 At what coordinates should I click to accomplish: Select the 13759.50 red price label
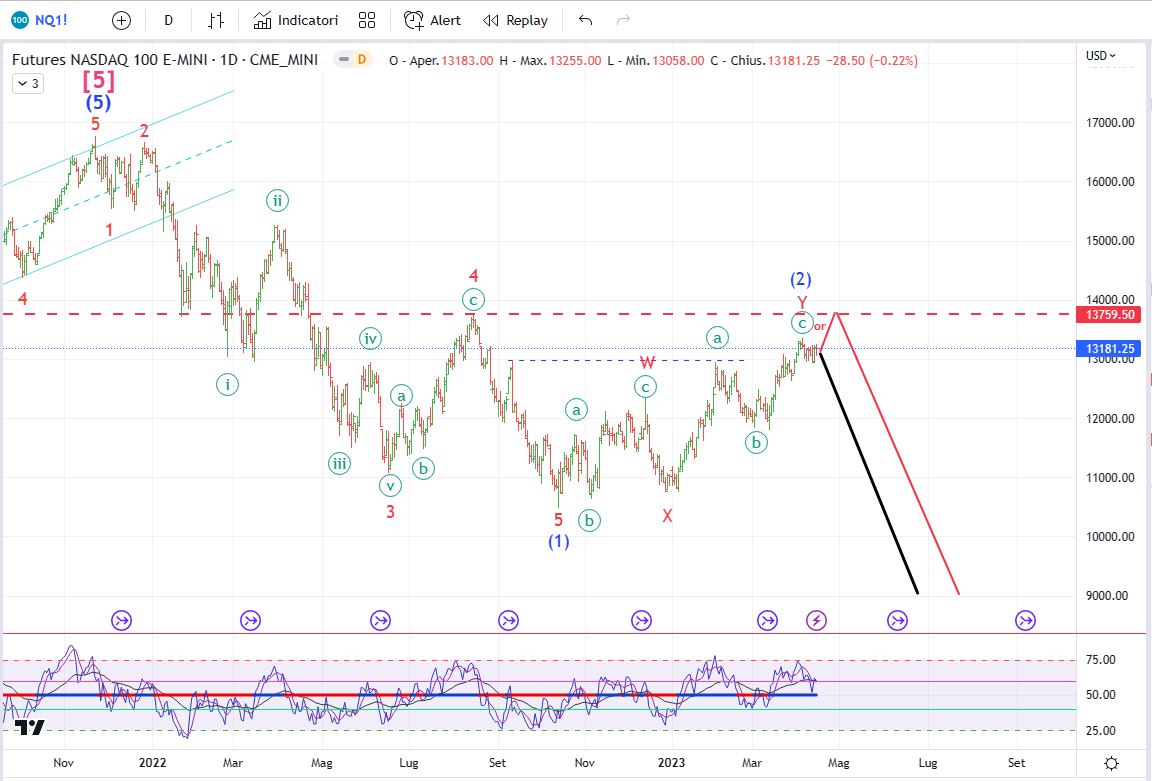point(1109,314)
